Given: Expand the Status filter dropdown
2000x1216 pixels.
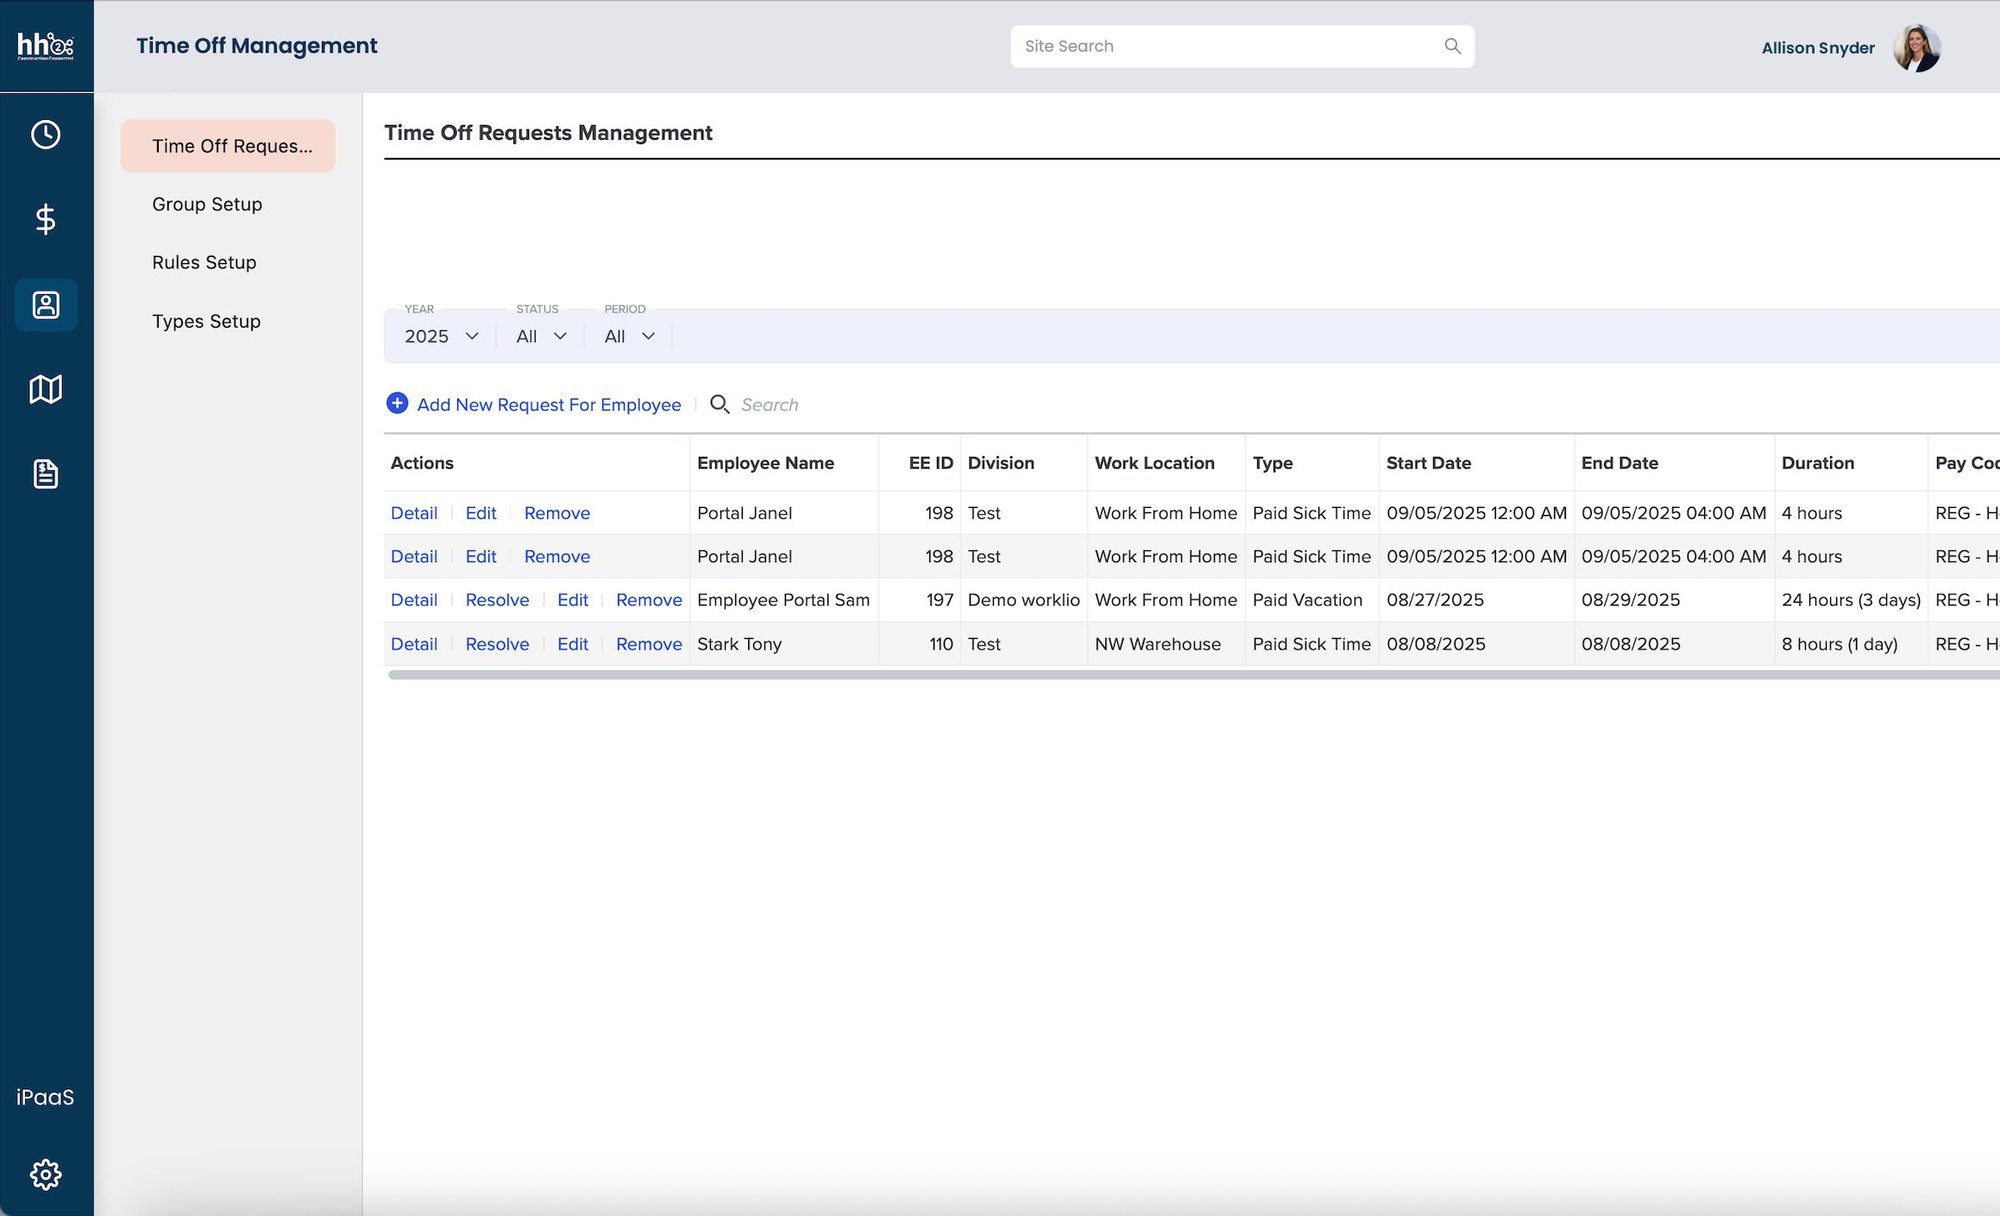Looking at the screenshot, I should tap(541, 336).
